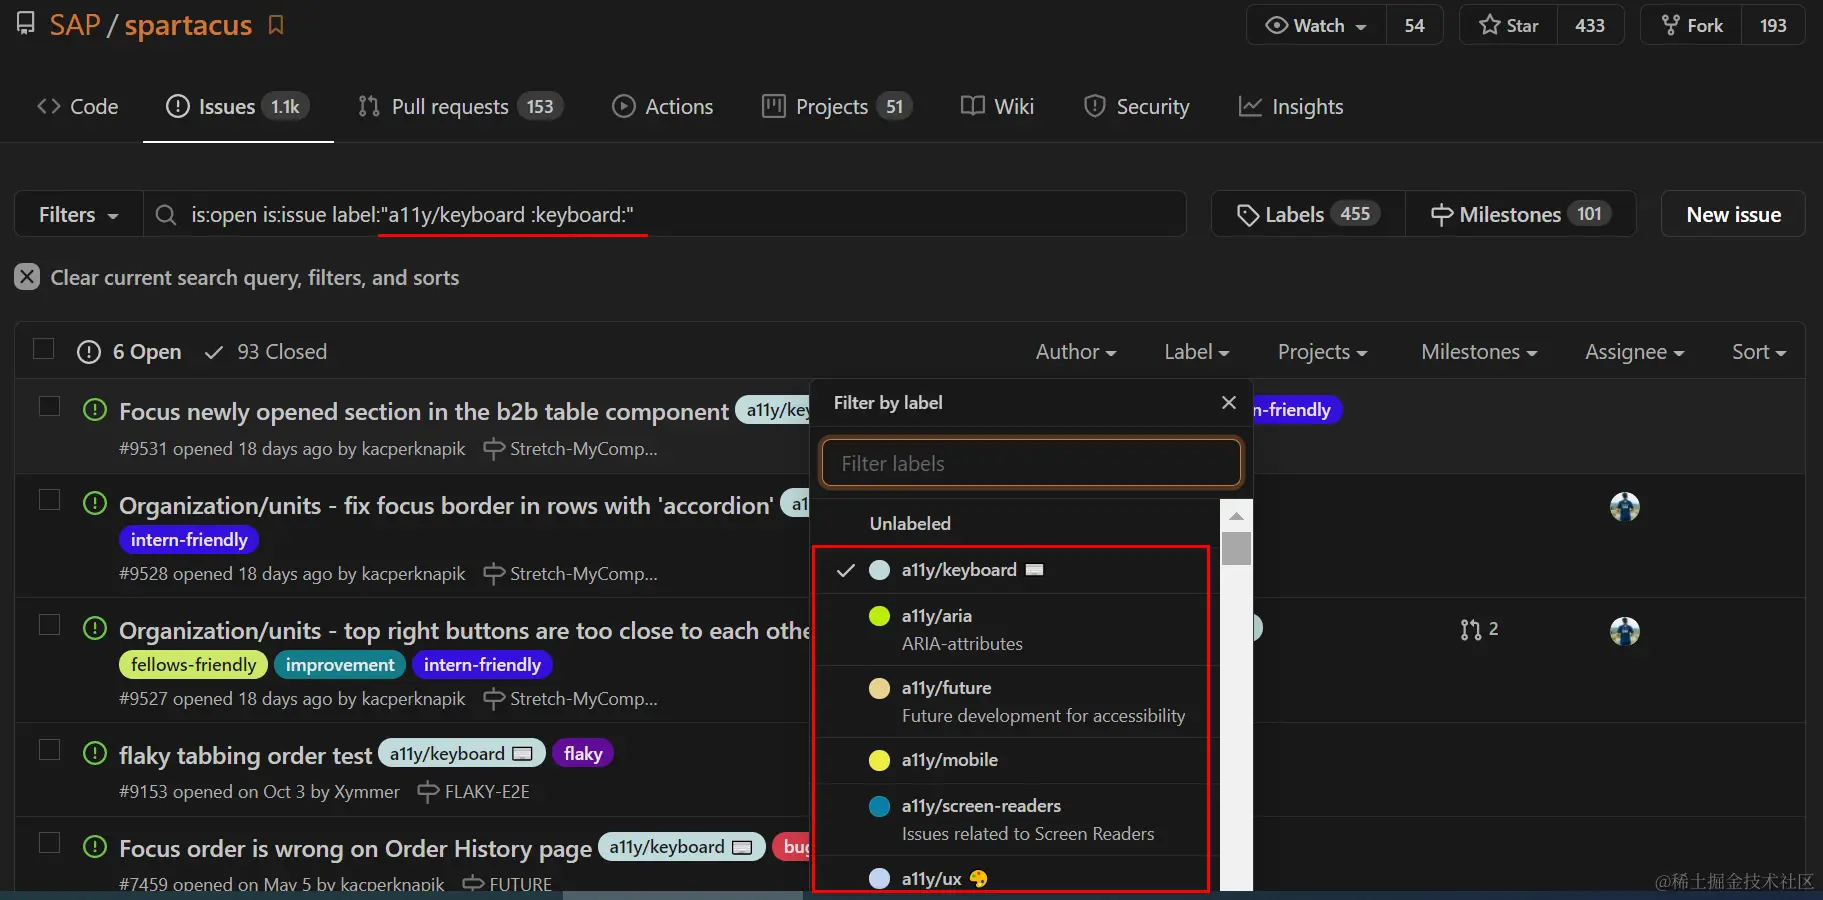Click milestone icon Stretch-MyComp on issue #9531
The width and height of the screenshot is (1823, 900).
[494, 449]
